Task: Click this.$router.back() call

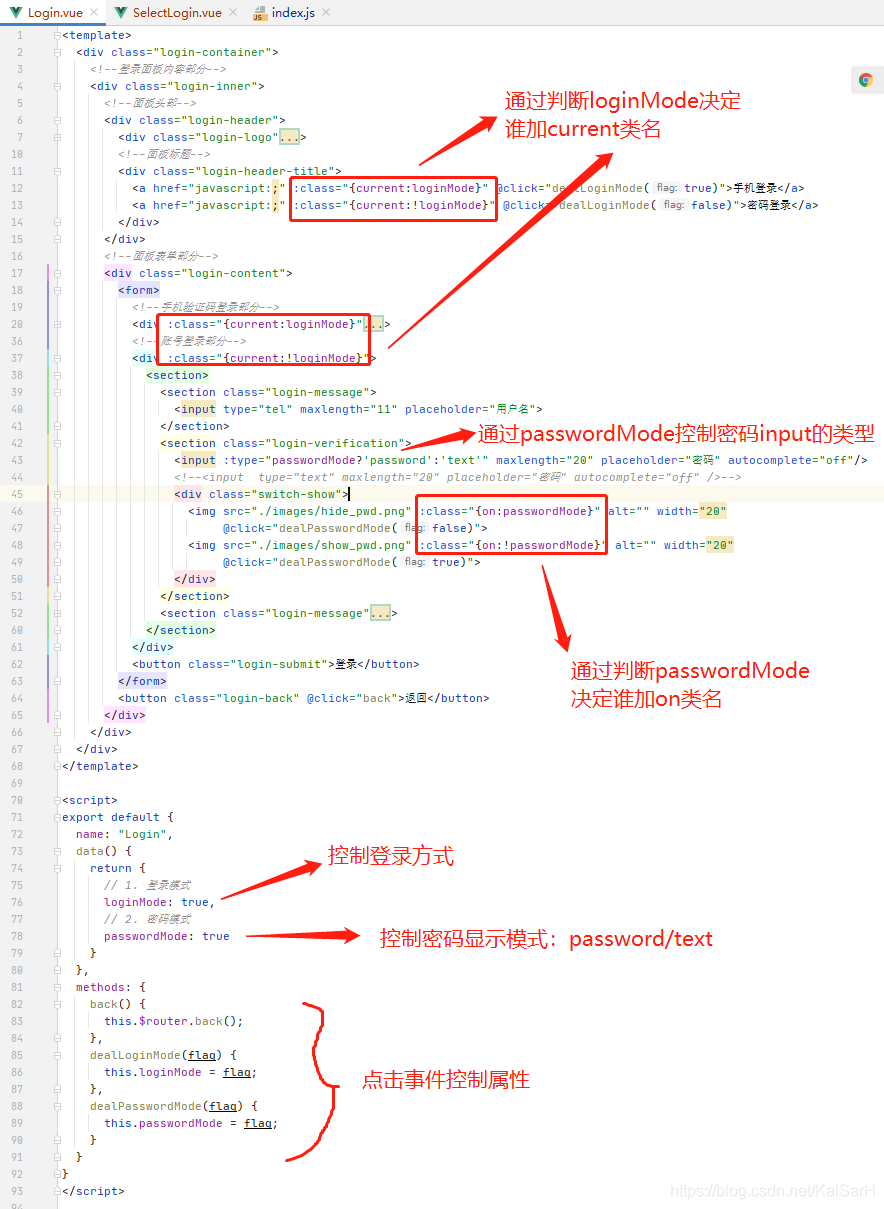Action: point(174,1021)
